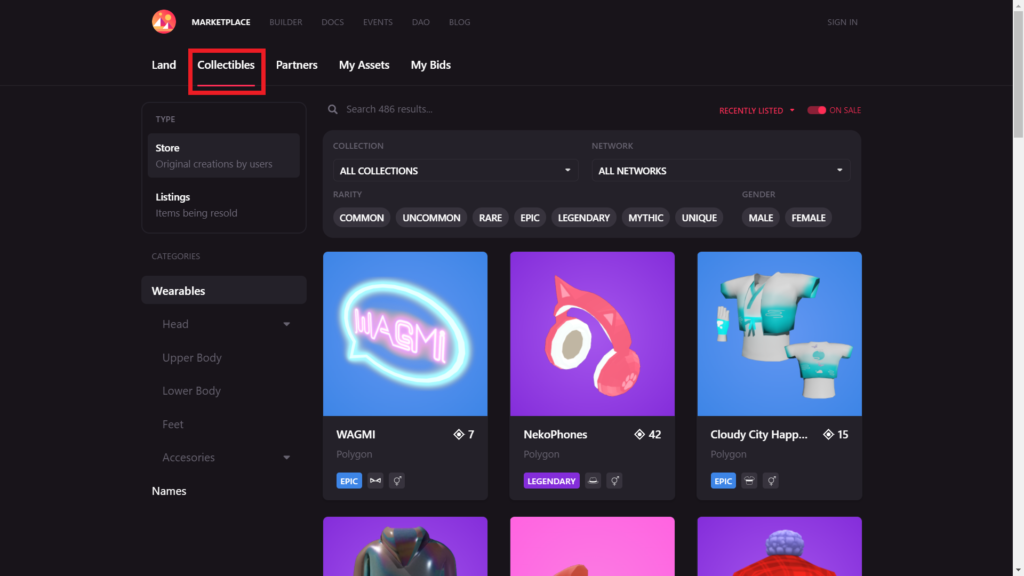Click the LEGENDARY badge on NekoPhones card
Image resolution: width=1024 pixels, height=576 pixels.
pos(551,481)
